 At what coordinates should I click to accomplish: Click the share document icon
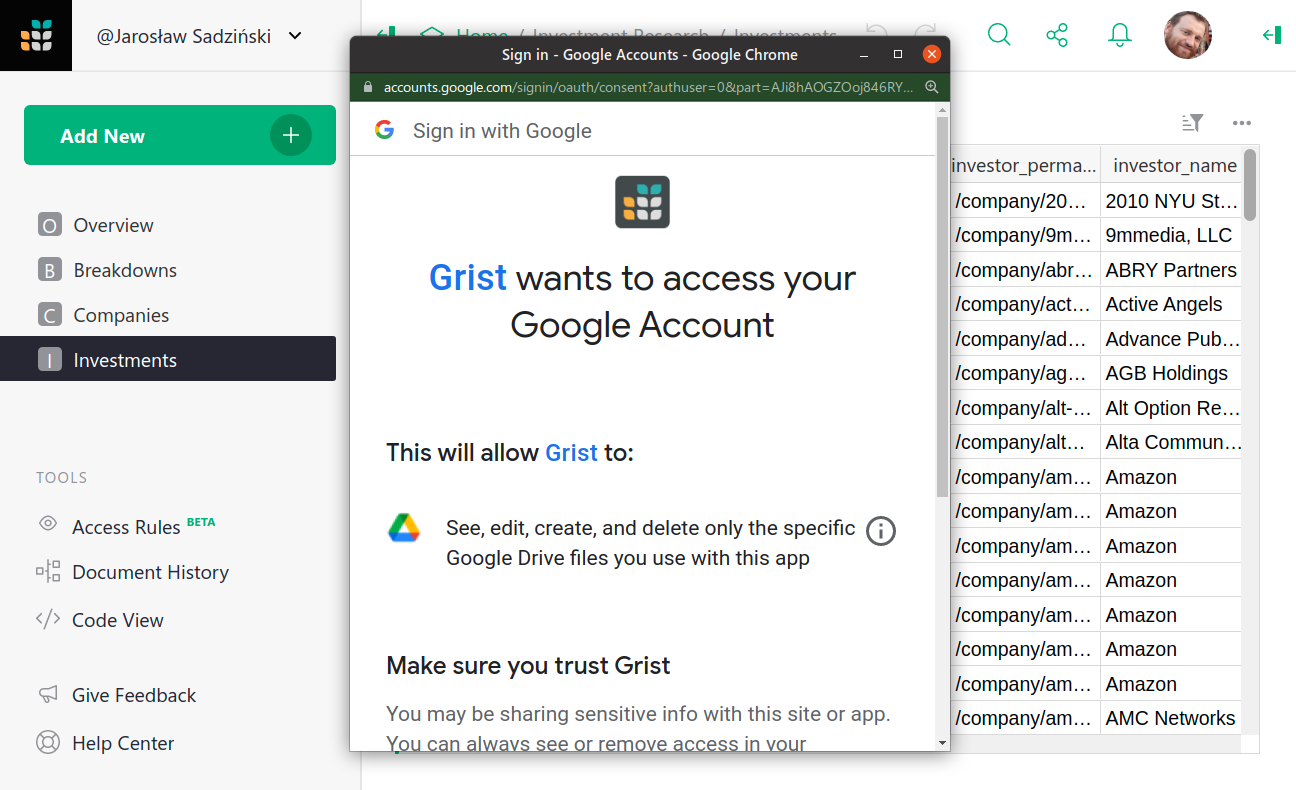[1057, 34]
